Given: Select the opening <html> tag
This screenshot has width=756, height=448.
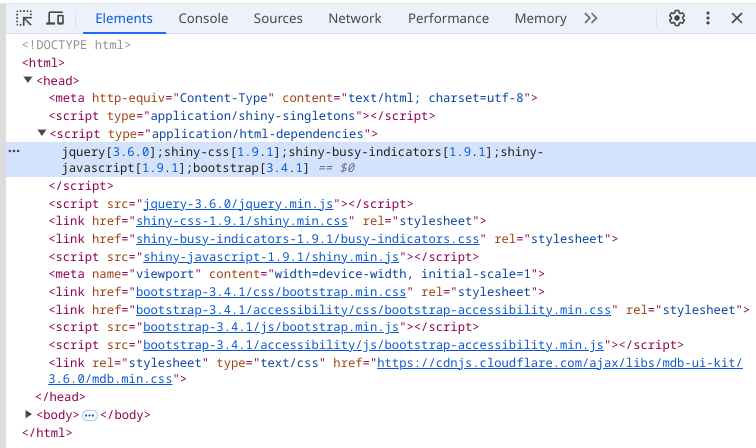Looking at the screenshot, I should pos(43,63).
